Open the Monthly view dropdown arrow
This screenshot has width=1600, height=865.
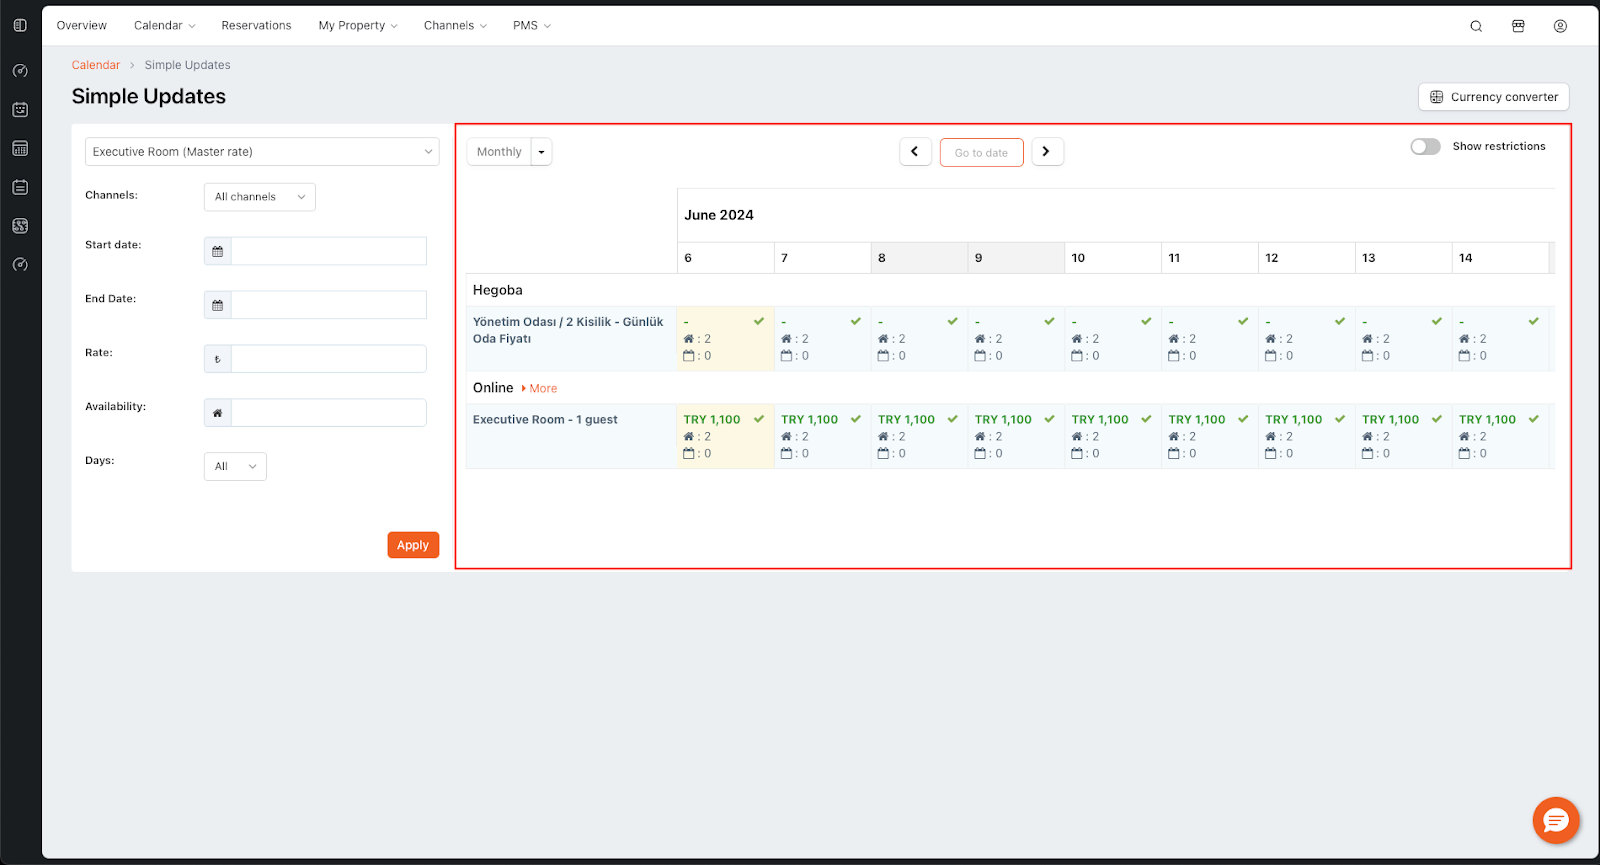tap(542, 152)
